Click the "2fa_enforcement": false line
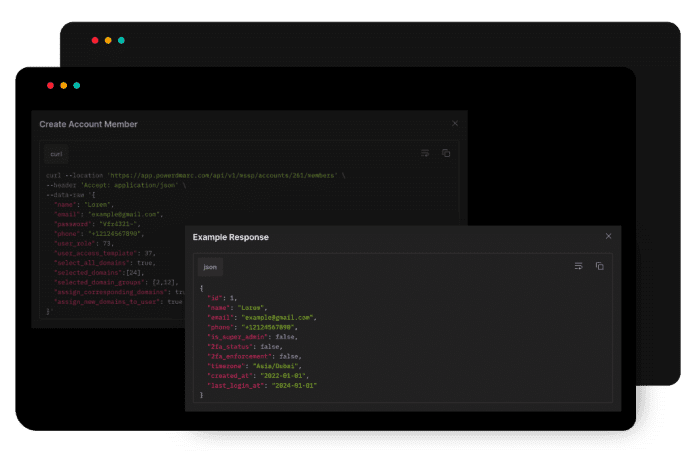This screenshot has width=697, height=453. (254, 356)
